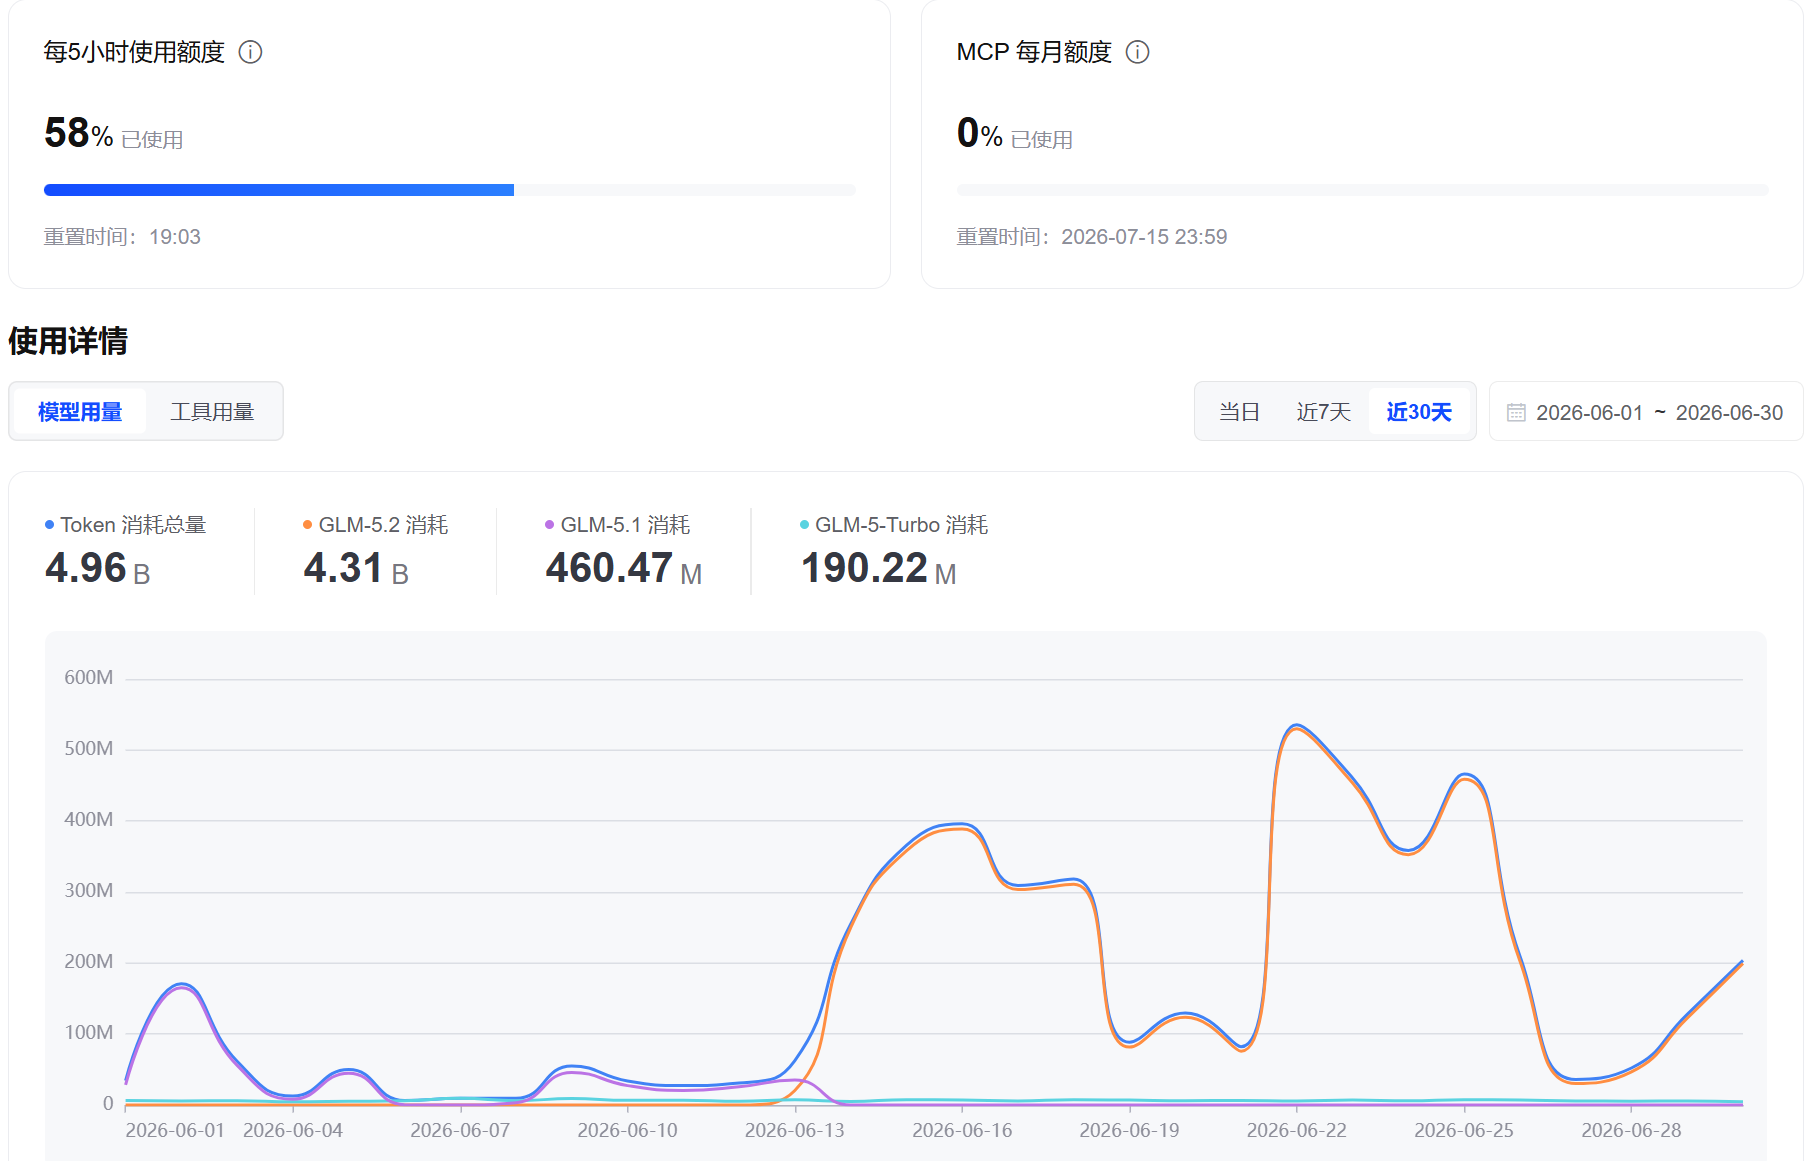Click info icon beside 每5小时使用额度
The height and width of the screenshot is (1161, 1810).
(x=250, y=52)
